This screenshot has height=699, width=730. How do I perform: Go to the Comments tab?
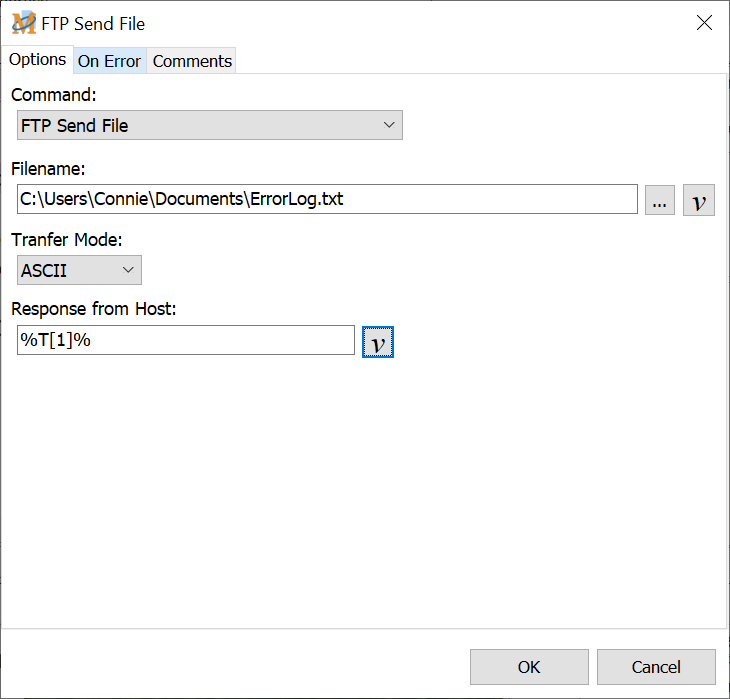click(x=192, y=61)
